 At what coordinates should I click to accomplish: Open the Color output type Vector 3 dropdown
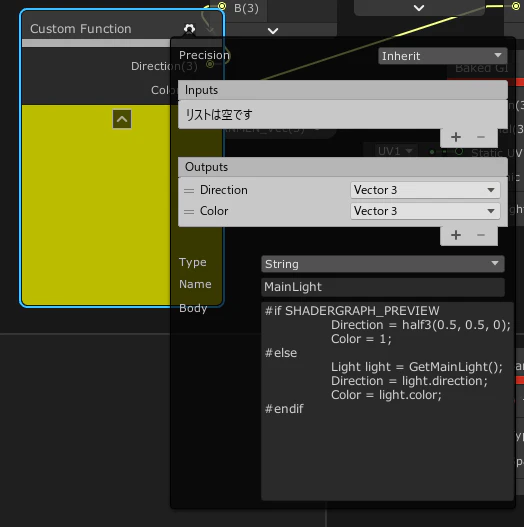(425, 211)
